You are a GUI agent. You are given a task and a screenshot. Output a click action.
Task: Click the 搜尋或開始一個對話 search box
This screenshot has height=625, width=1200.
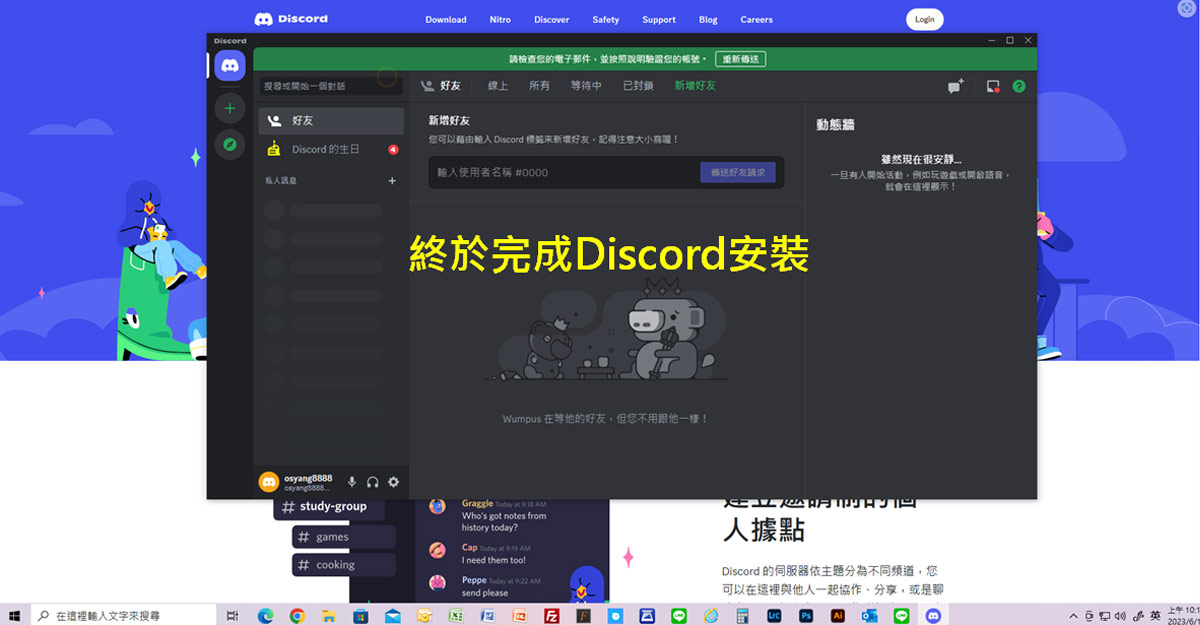(x=331, y=86)
